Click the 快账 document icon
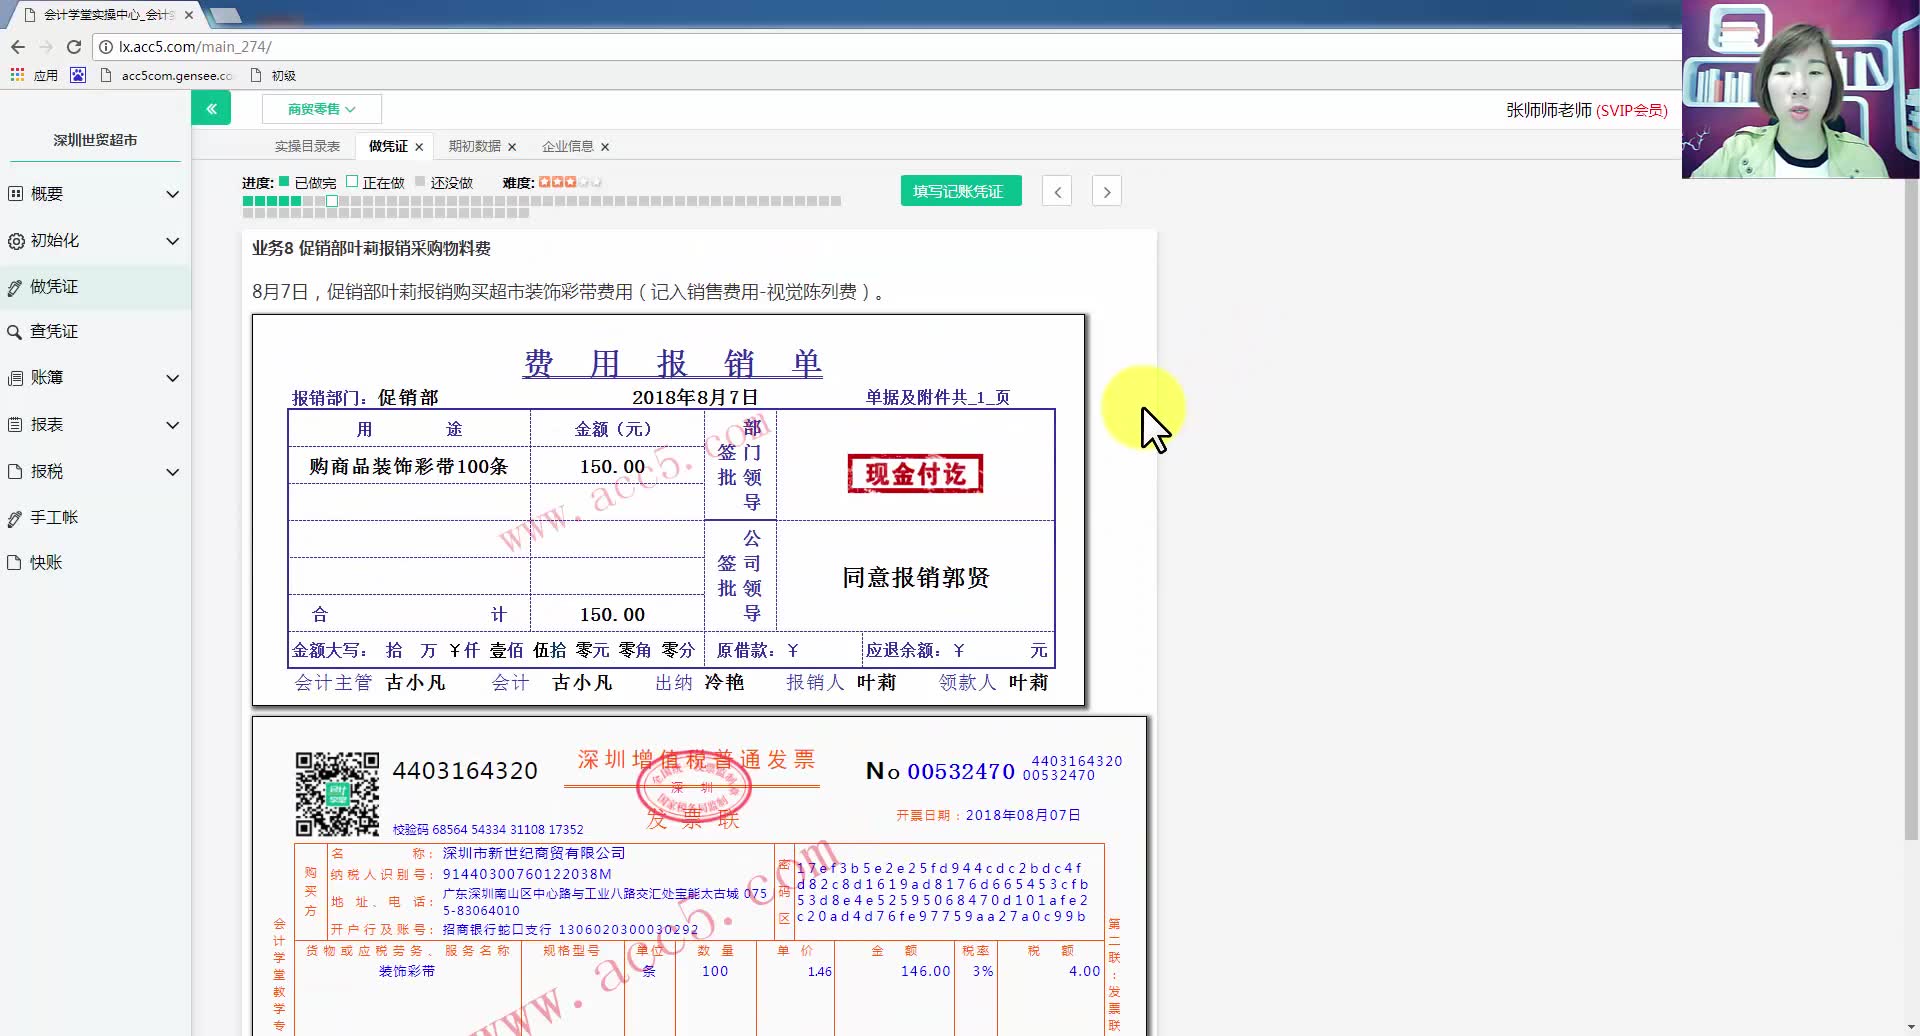Viewport: 1920px width, 1036px height. click(14, 562)
